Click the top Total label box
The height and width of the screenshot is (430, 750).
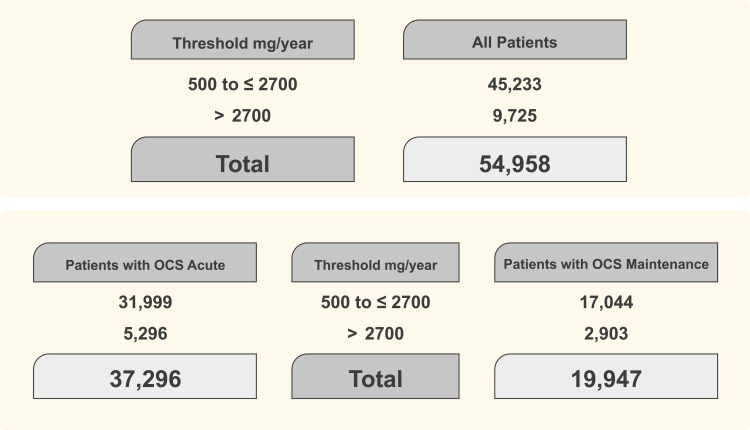click(x=243, y=161)
